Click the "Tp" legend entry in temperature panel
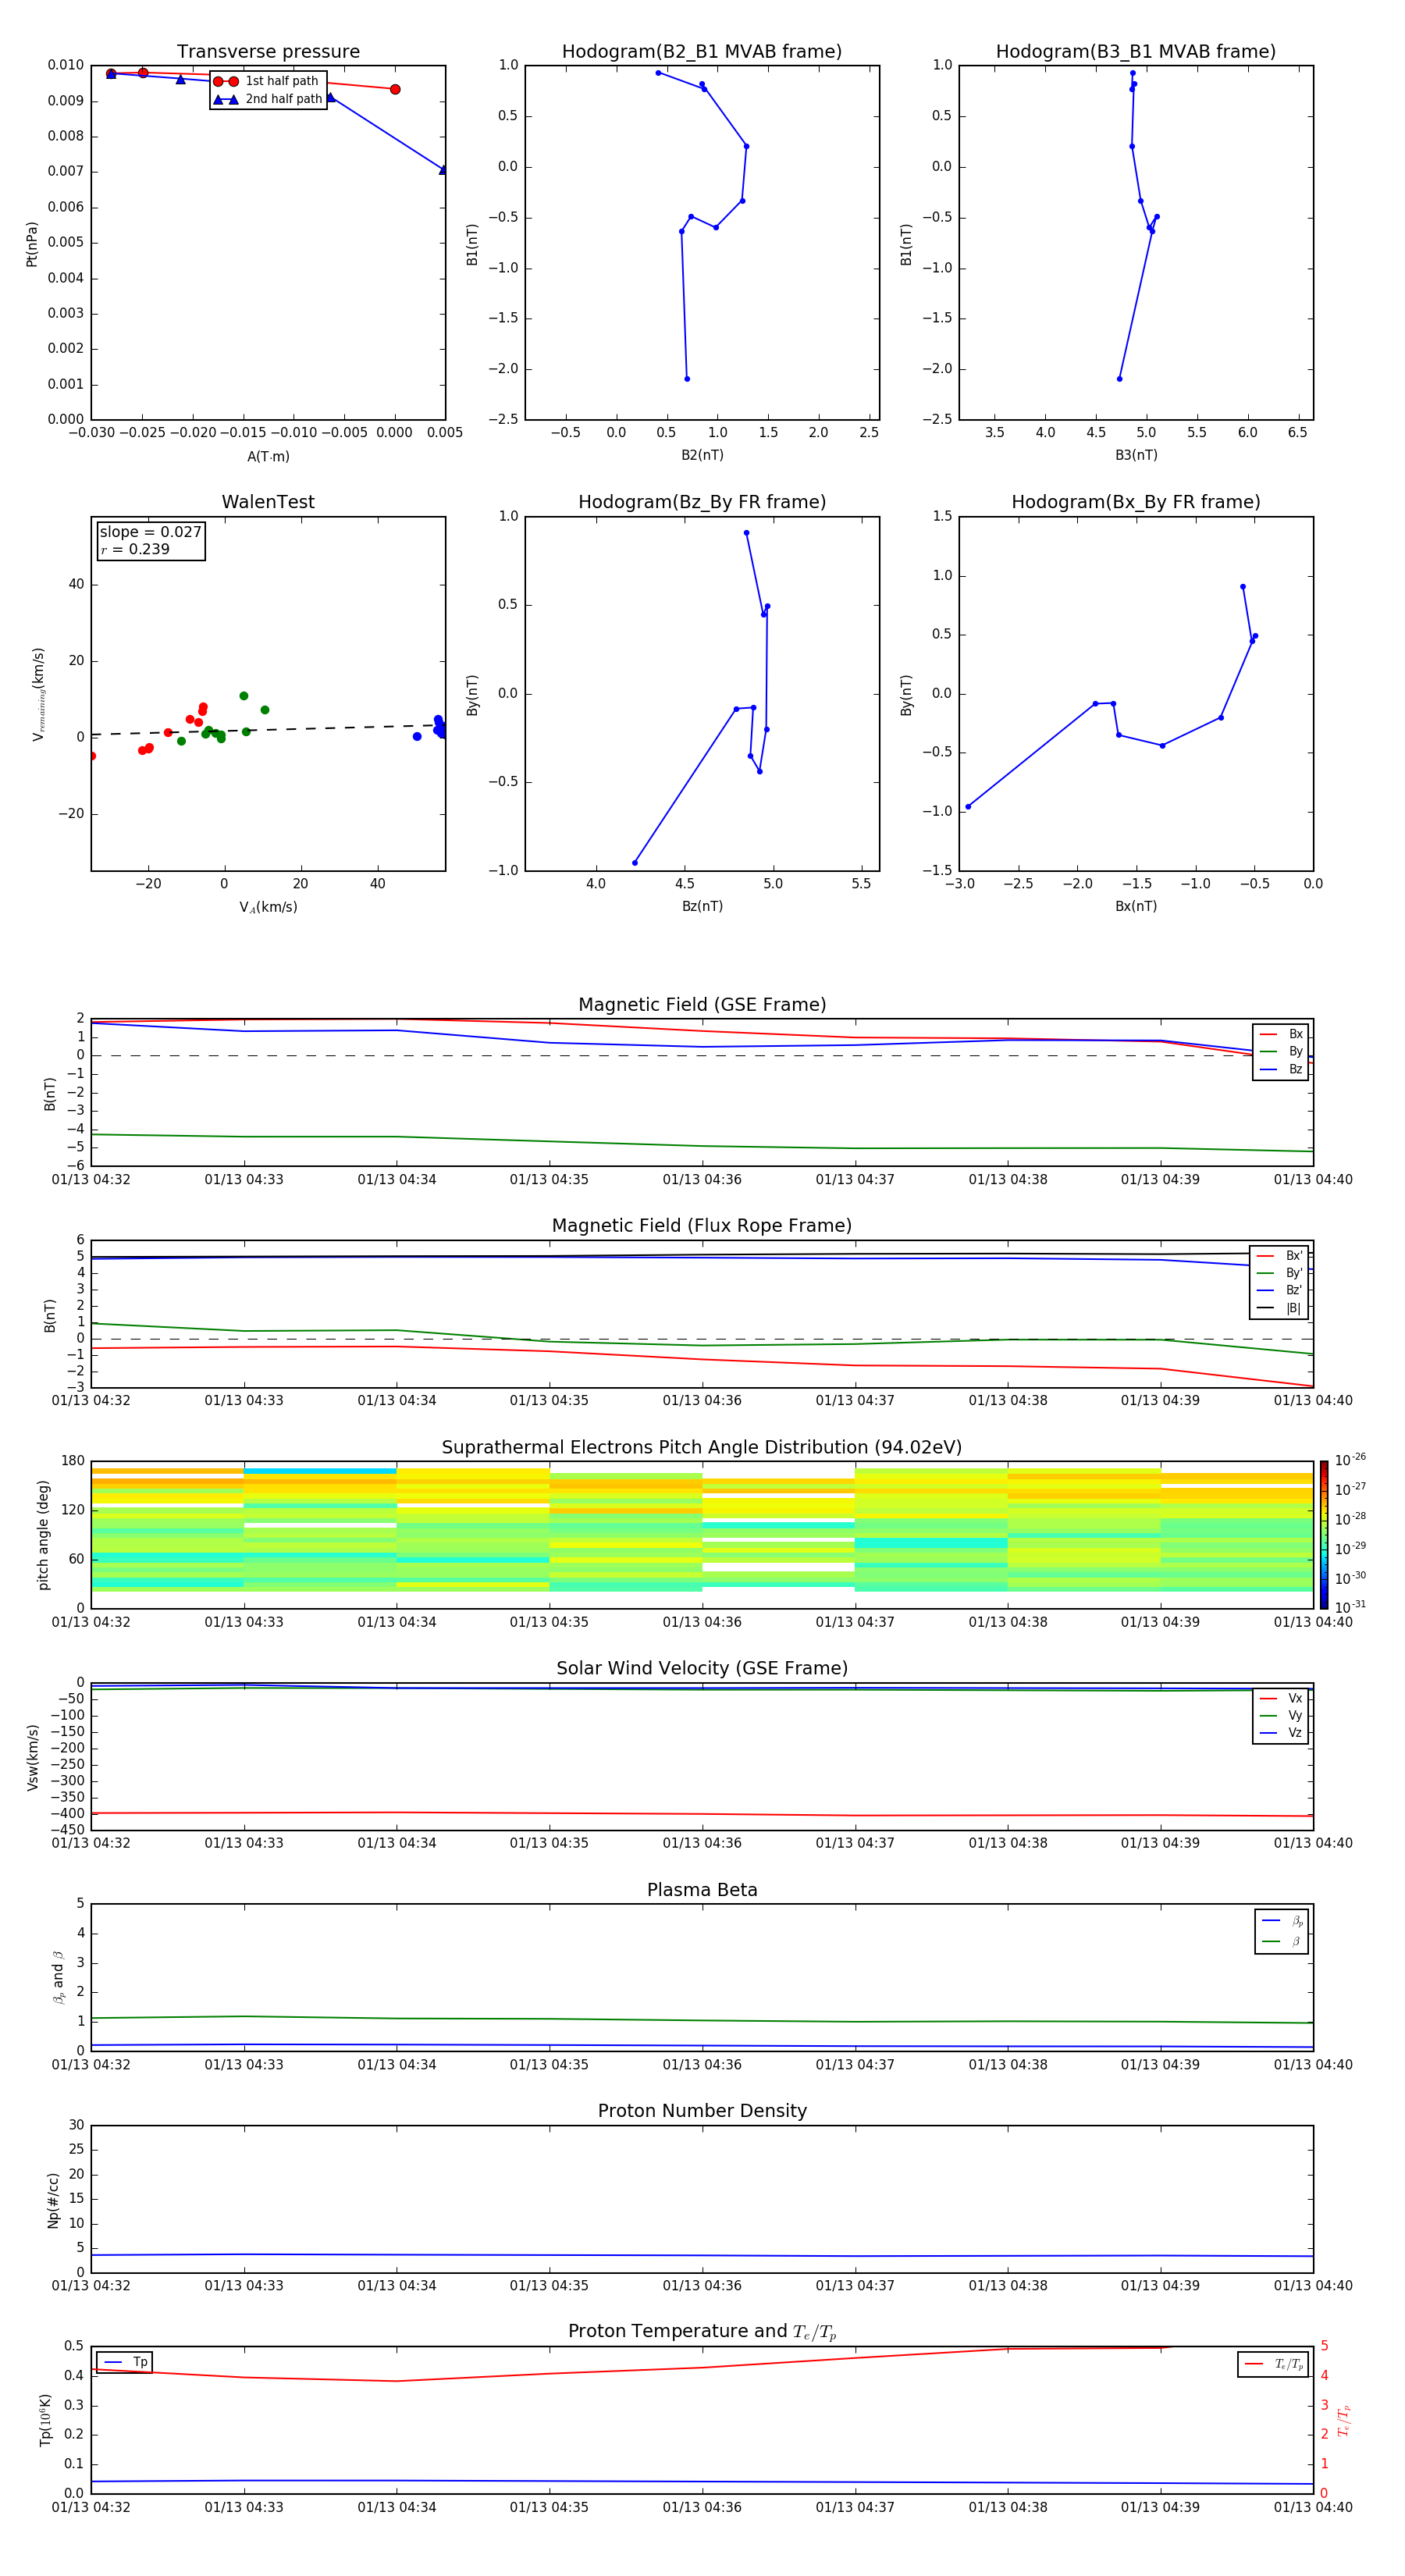Screen dimensions: 1405x2576 tap(126, 2363)
